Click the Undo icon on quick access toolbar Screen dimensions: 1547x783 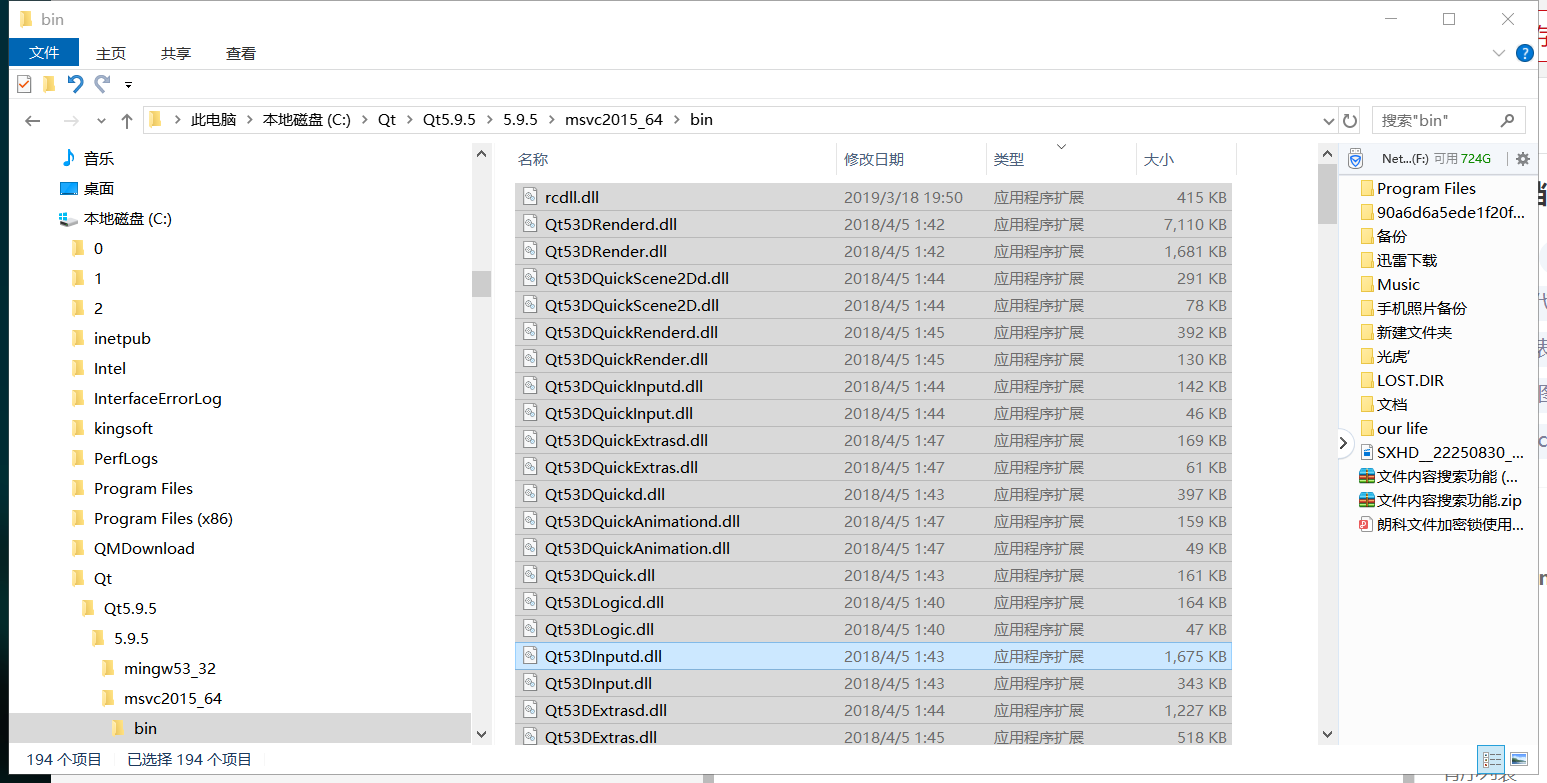(x=75, y=84)
